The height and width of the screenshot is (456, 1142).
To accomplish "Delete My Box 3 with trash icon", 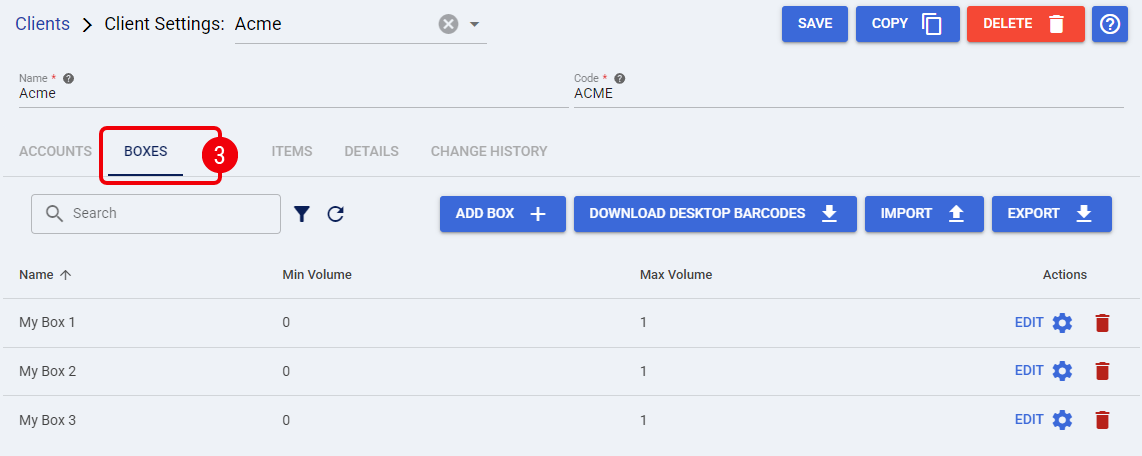I will [1102, 420].
